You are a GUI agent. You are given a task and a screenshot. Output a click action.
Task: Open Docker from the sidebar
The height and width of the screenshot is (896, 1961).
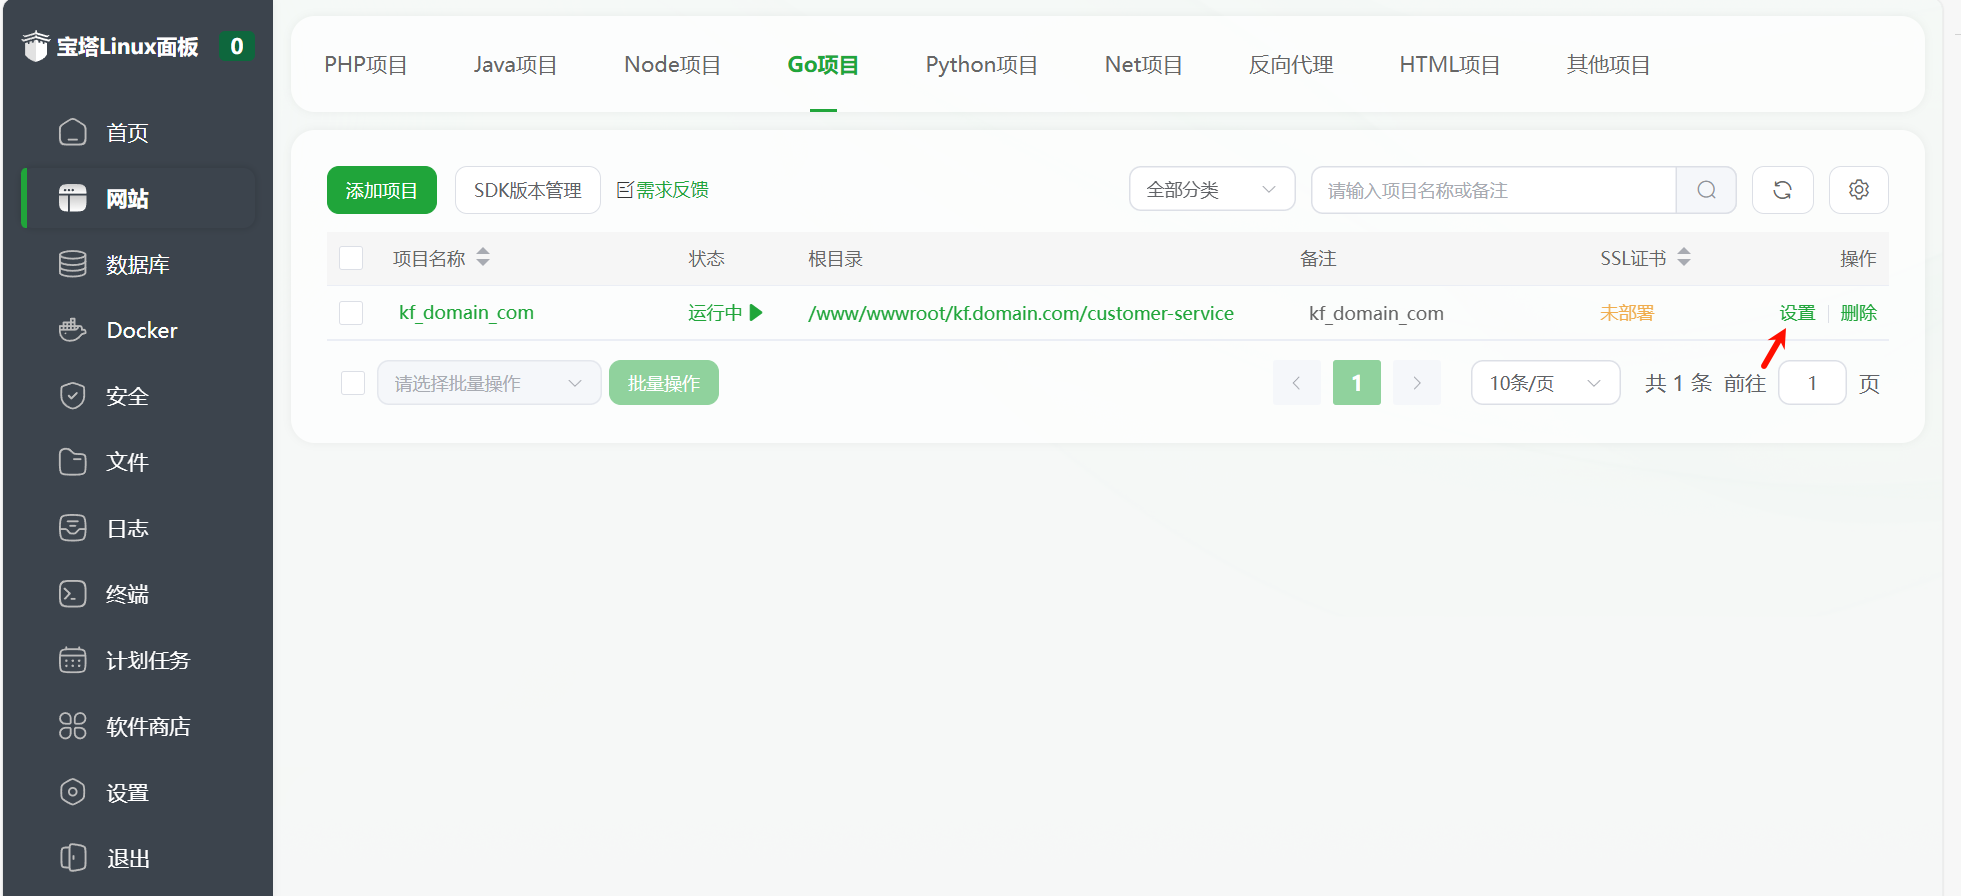click(x=141, y=330)
